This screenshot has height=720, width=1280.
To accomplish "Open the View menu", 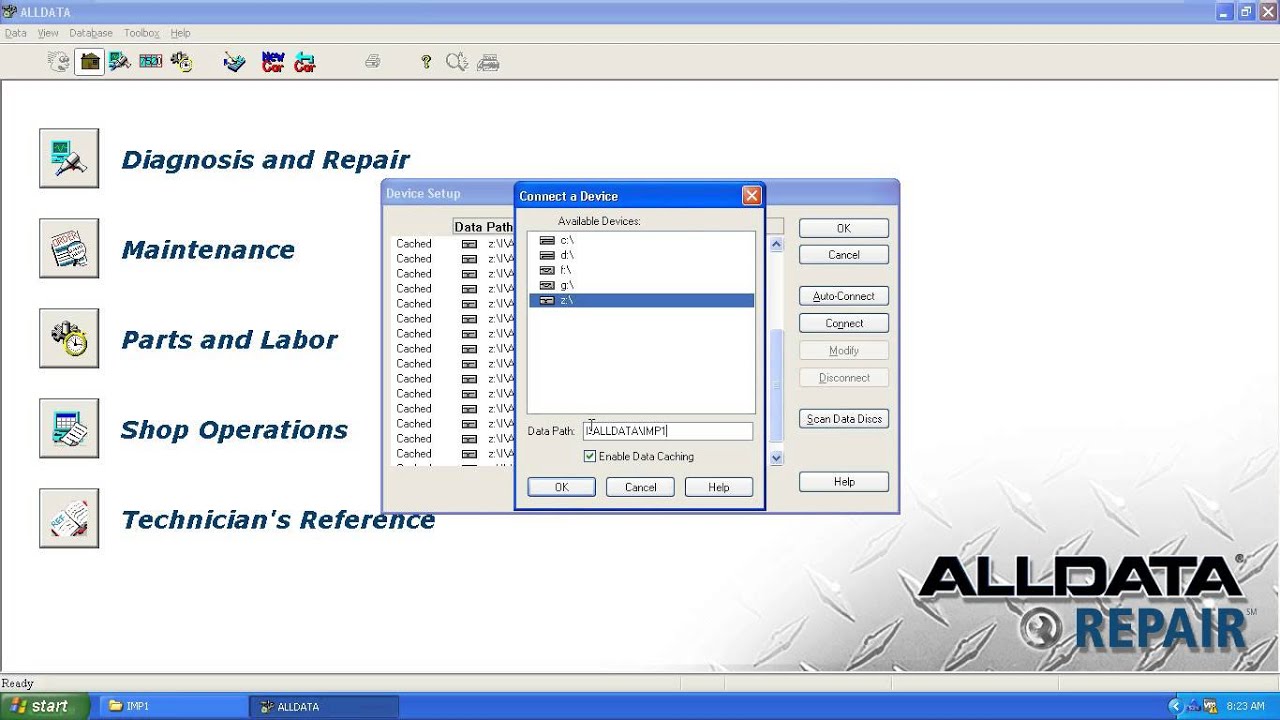I will tap(47, 33).
